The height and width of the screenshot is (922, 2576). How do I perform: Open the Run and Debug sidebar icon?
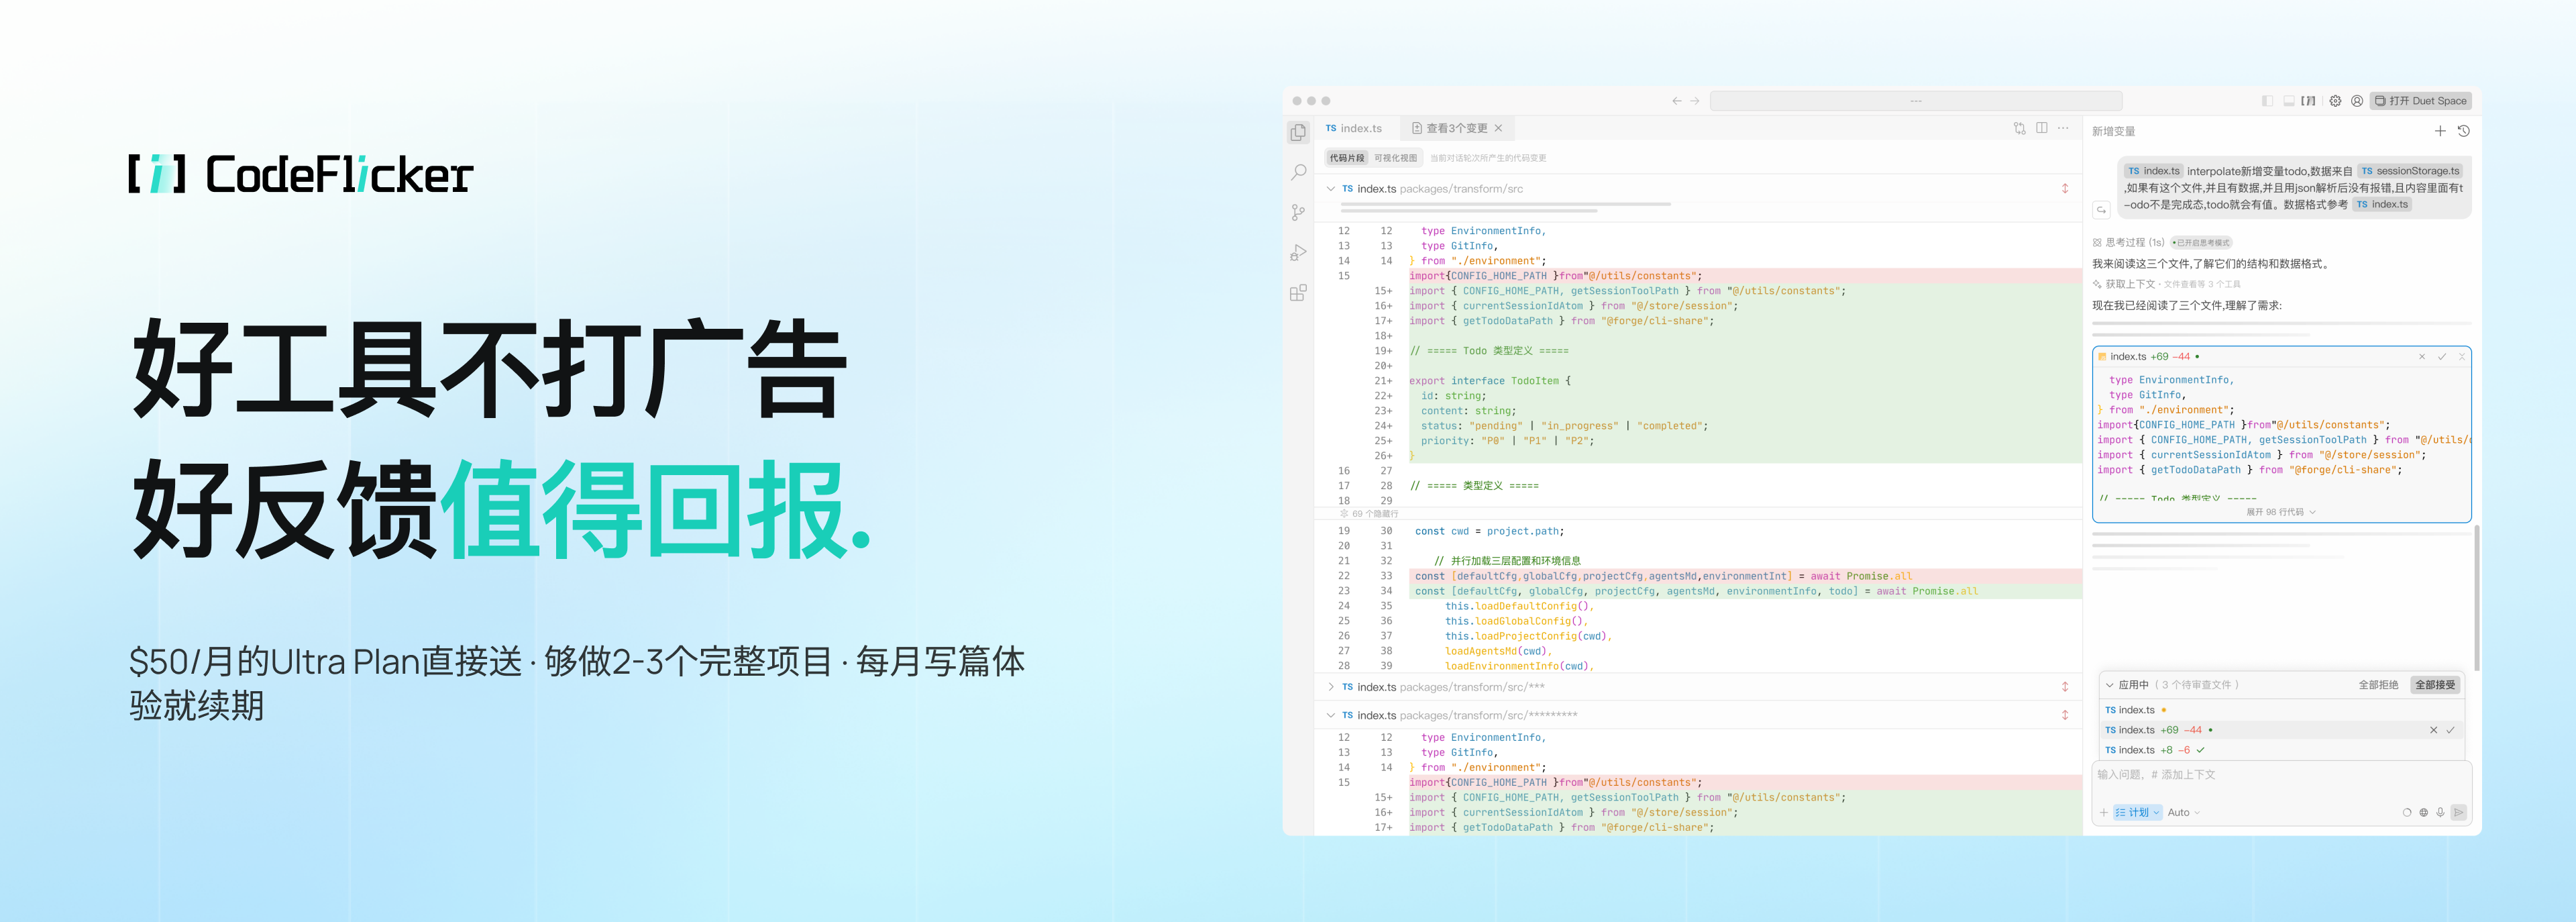coord(1298,252)
